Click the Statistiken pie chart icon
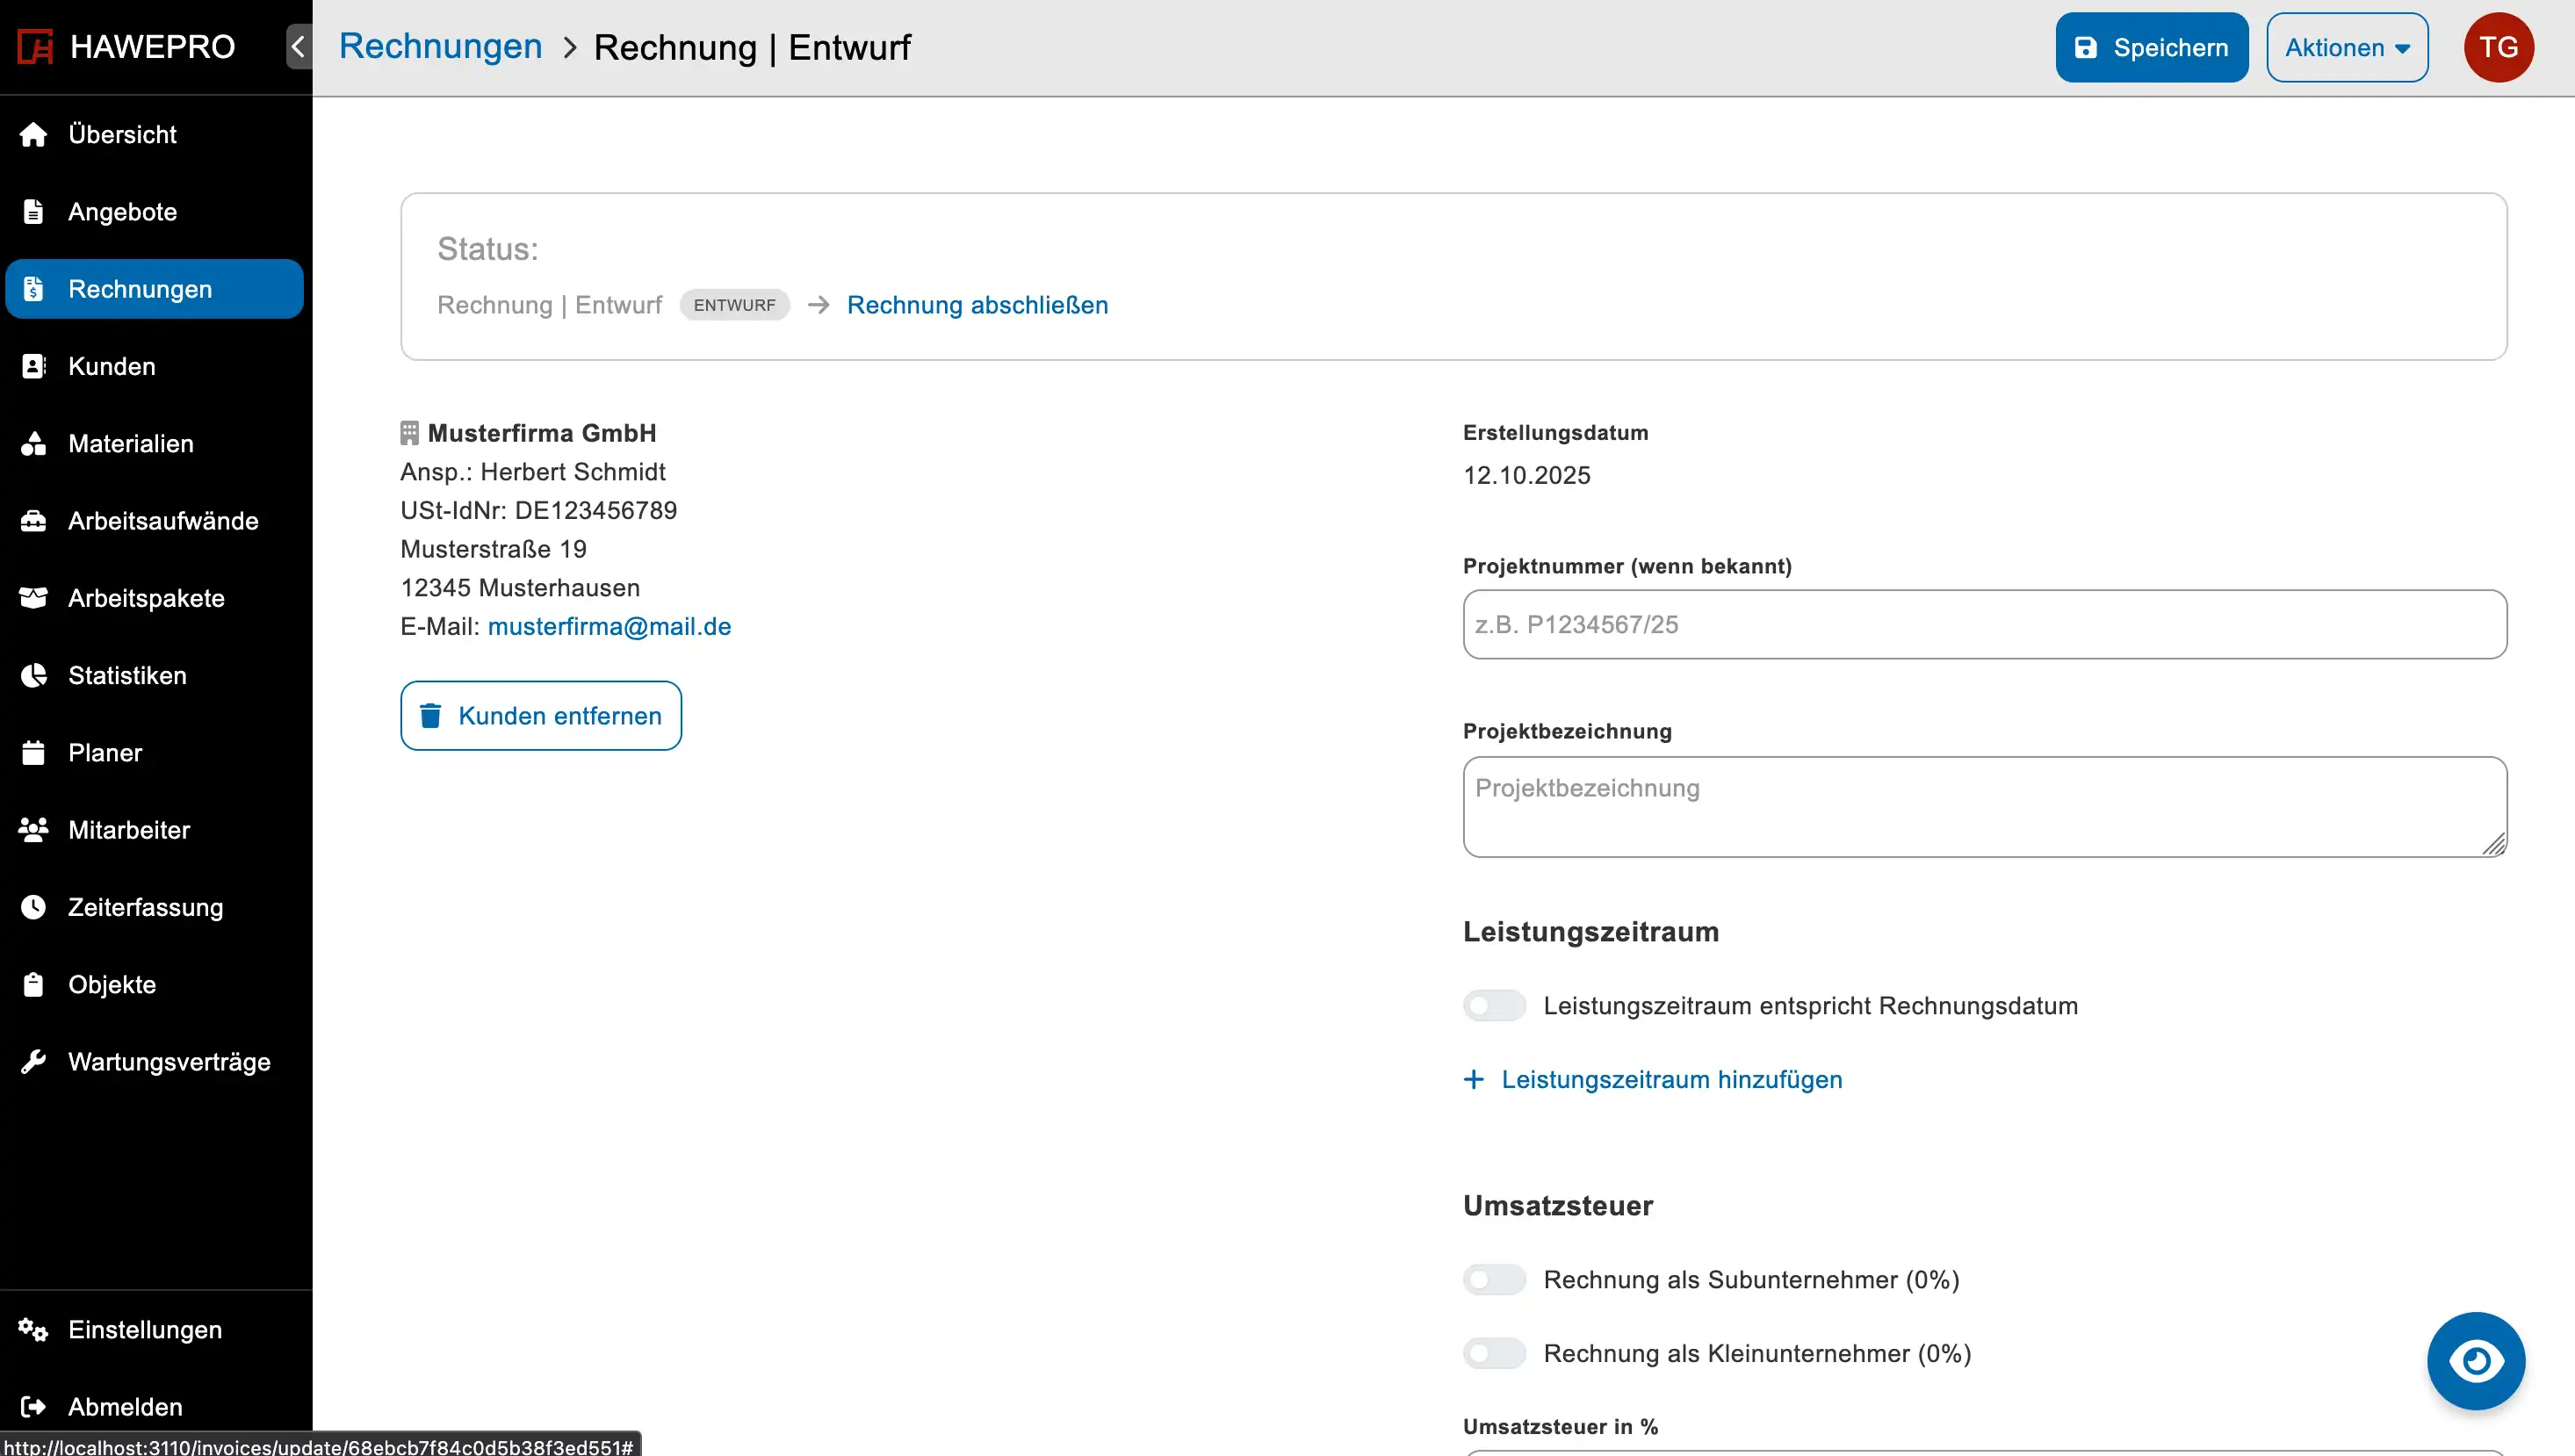The image size is (2575, 1456). (x=33, y=675)
